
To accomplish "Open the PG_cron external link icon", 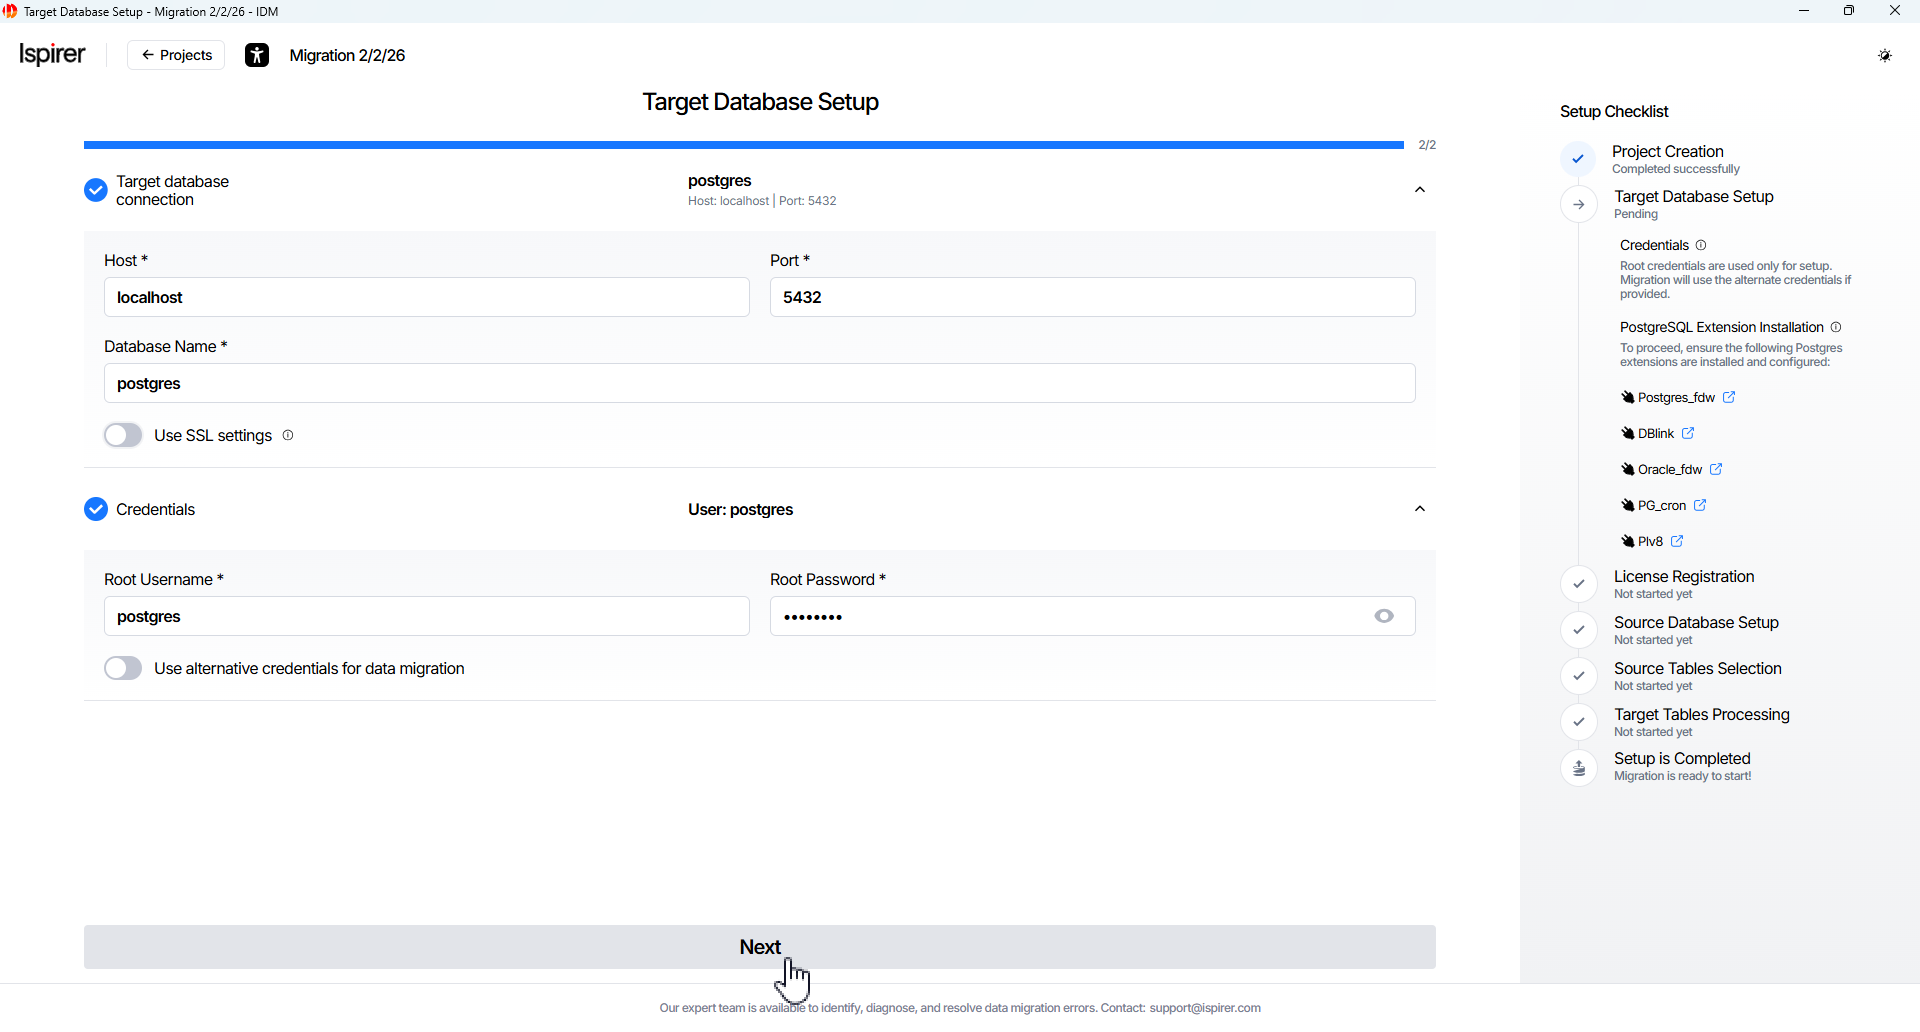I will pos(1700,505).
